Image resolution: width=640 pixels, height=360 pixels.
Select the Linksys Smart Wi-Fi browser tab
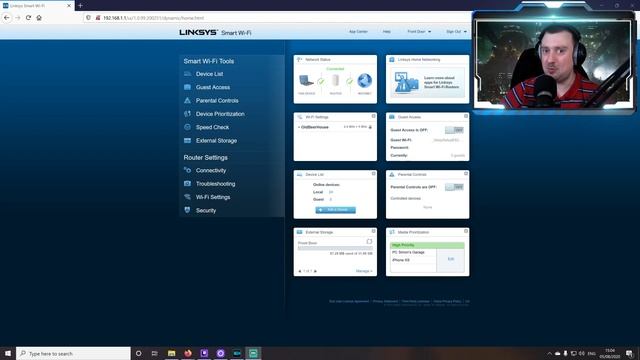(x=37, y=6)
